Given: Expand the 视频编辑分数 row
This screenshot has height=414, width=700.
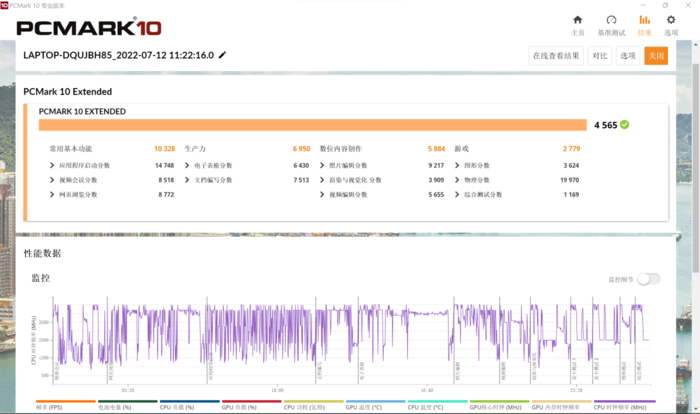Looking at the screenshot, I should pos(322,194).
